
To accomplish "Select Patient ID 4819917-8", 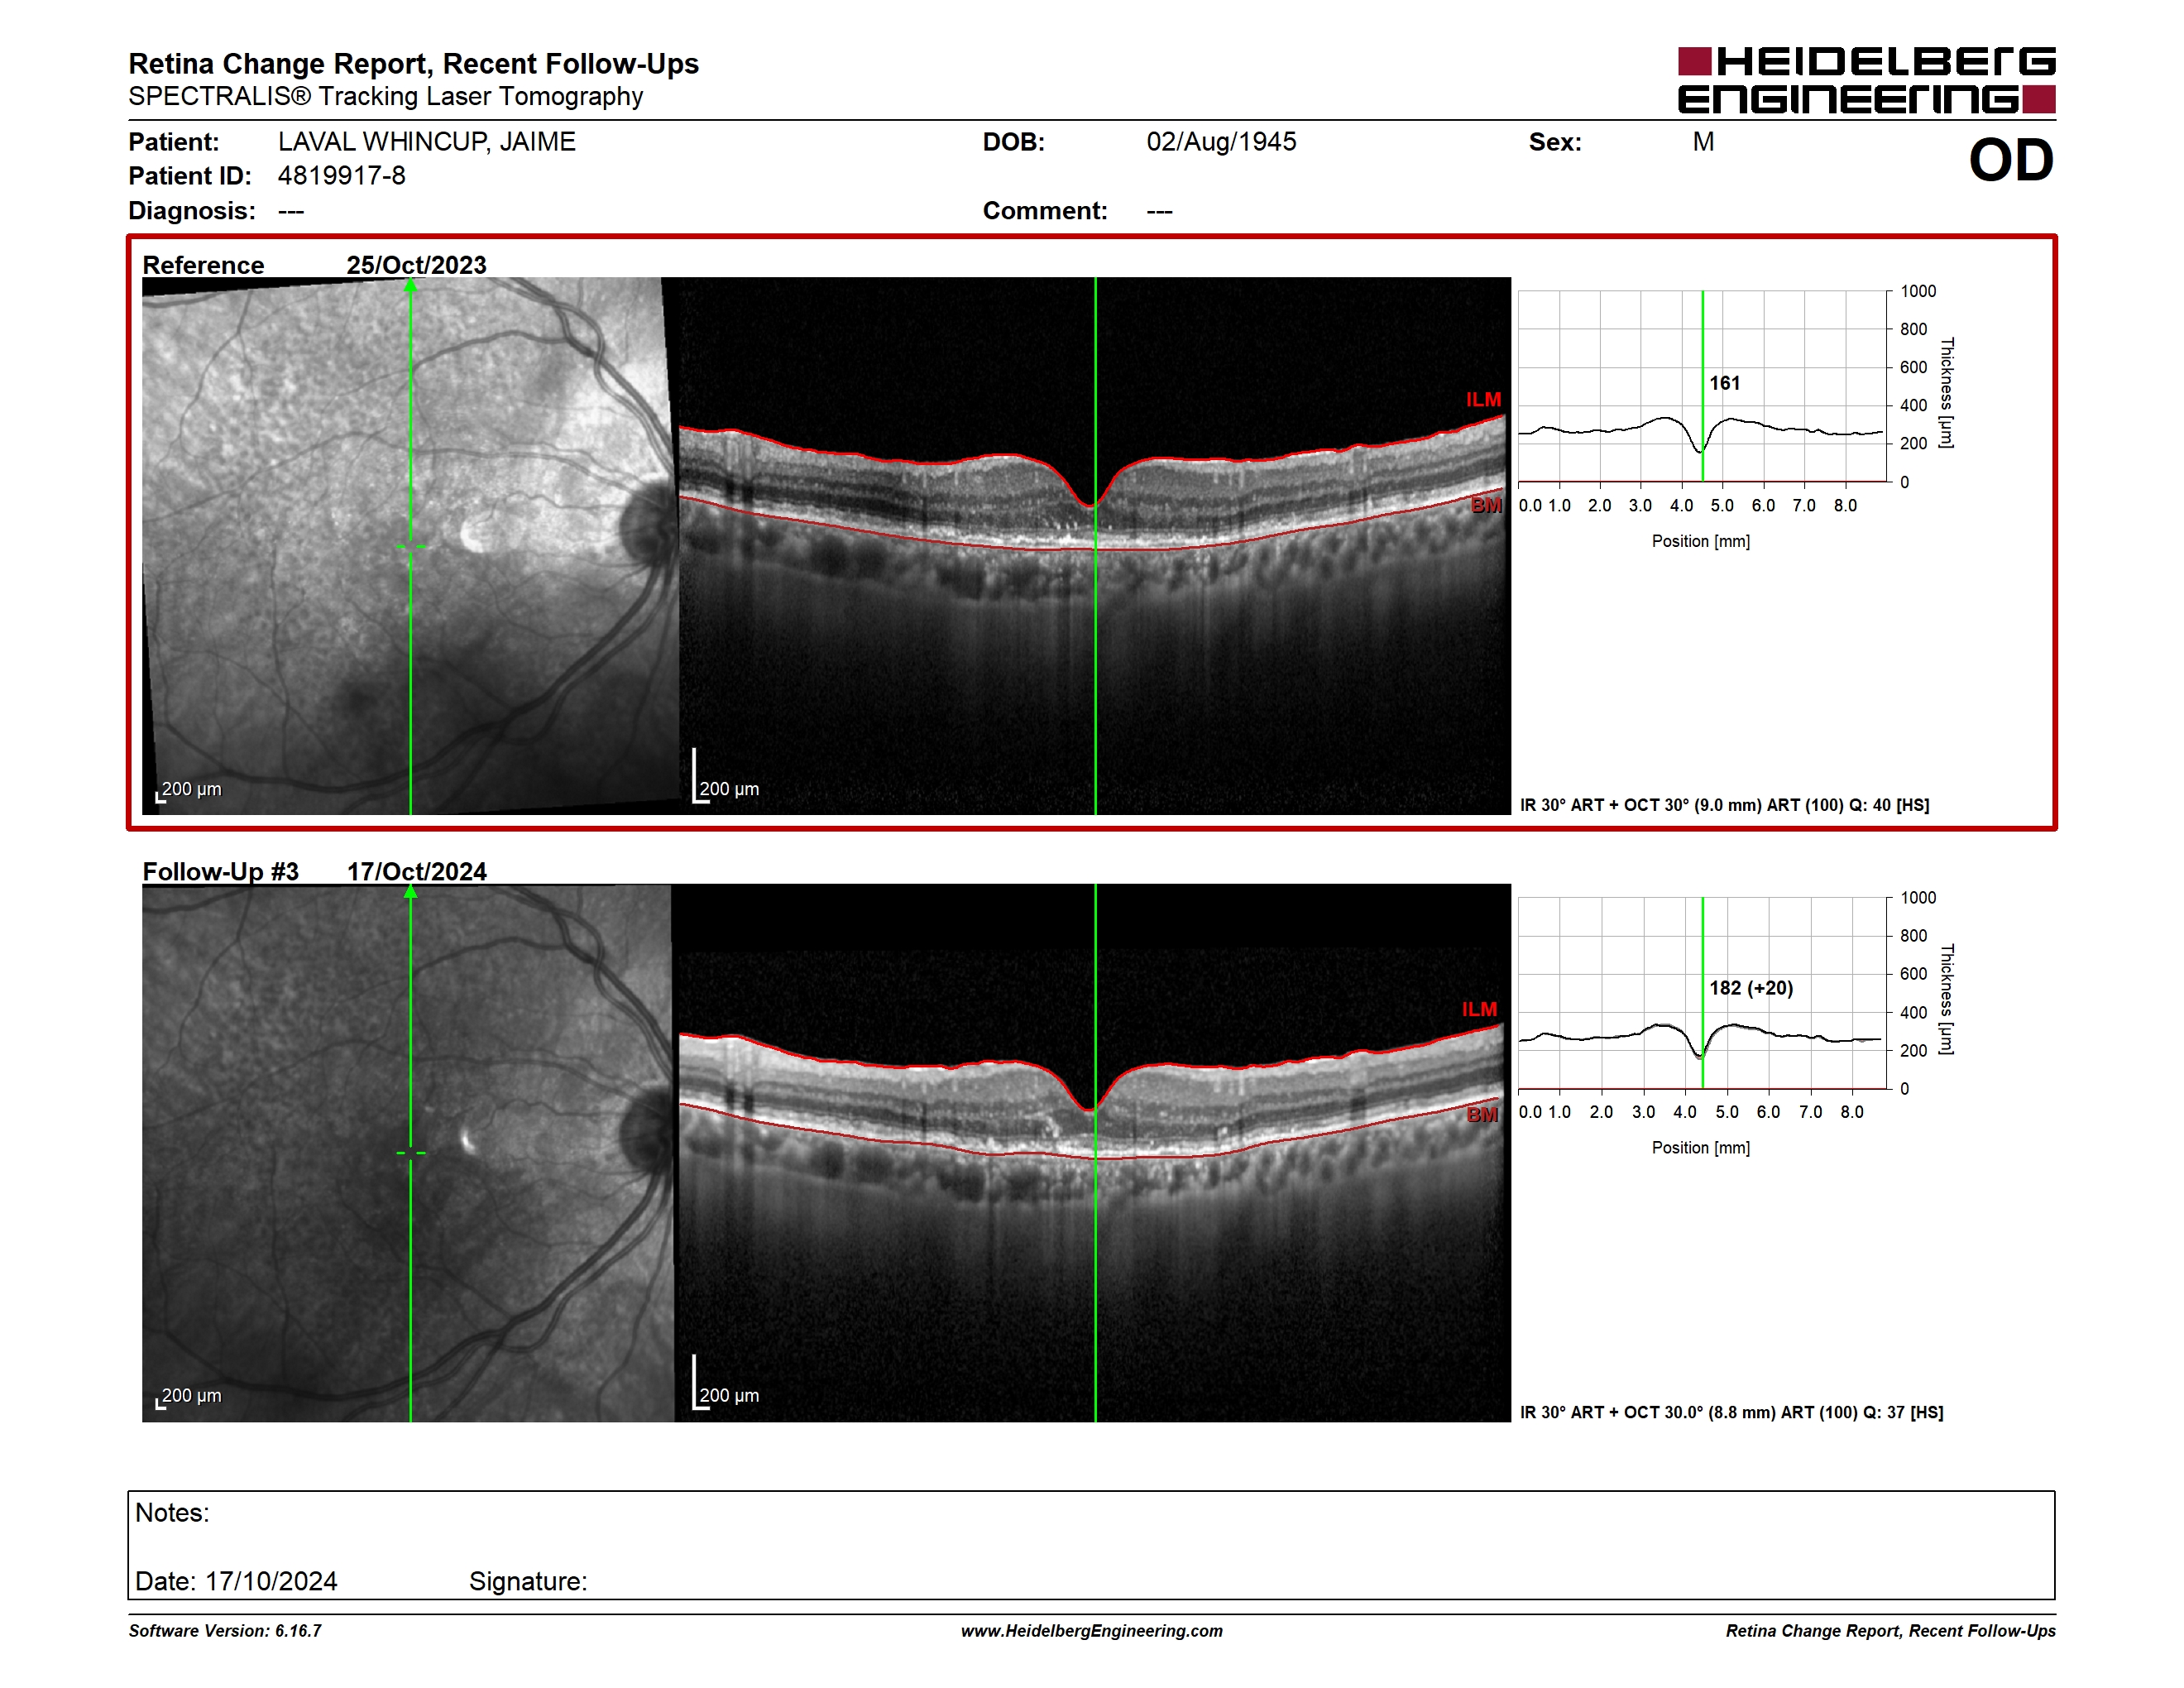I will pyautogui.click(x=342, y=176).
